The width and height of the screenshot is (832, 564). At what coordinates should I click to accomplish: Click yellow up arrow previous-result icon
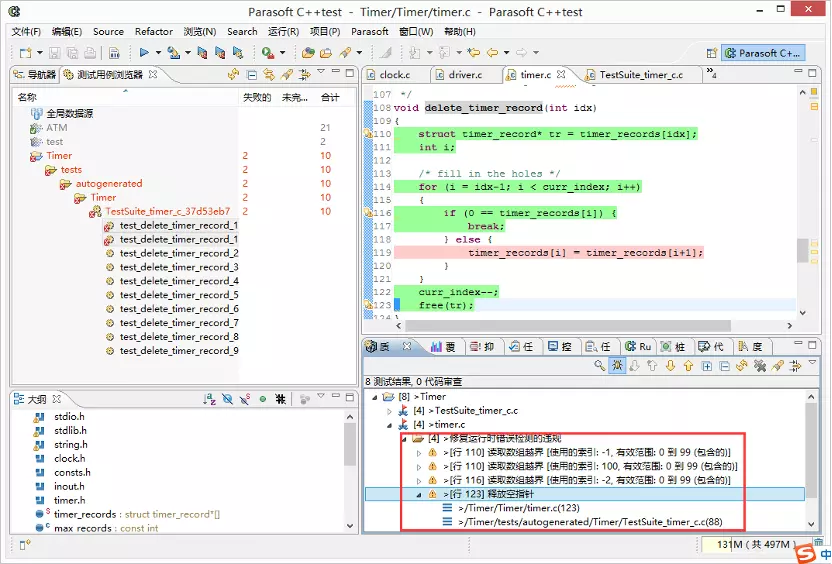pyautogui.click(x=688, y=365)
